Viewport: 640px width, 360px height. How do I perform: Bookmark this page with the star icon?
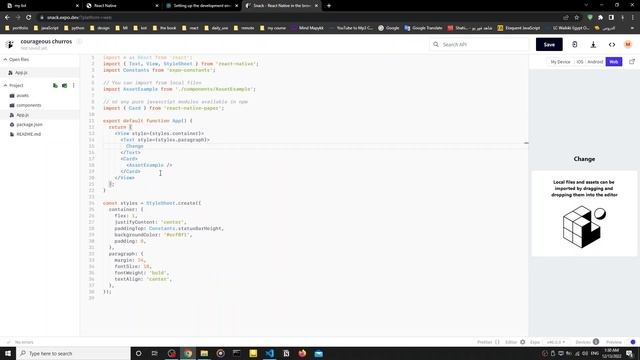pos(576,18)
